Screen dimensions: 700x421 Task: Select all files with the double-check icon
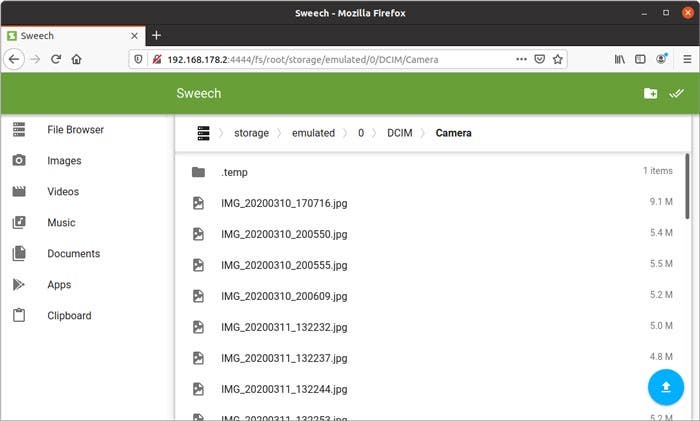[x=676, y=93]
